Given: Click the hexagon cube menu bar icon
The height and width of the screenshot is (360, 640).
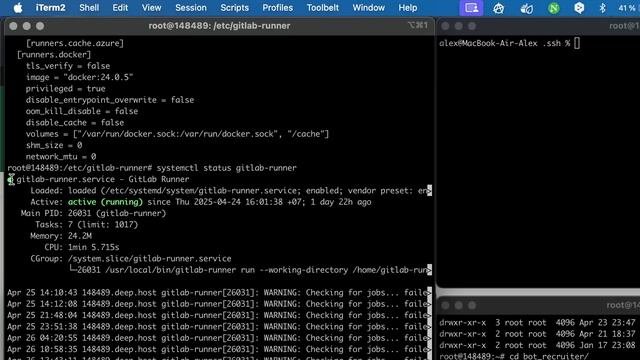Looking at the screenshot, I should coord(579,8).
